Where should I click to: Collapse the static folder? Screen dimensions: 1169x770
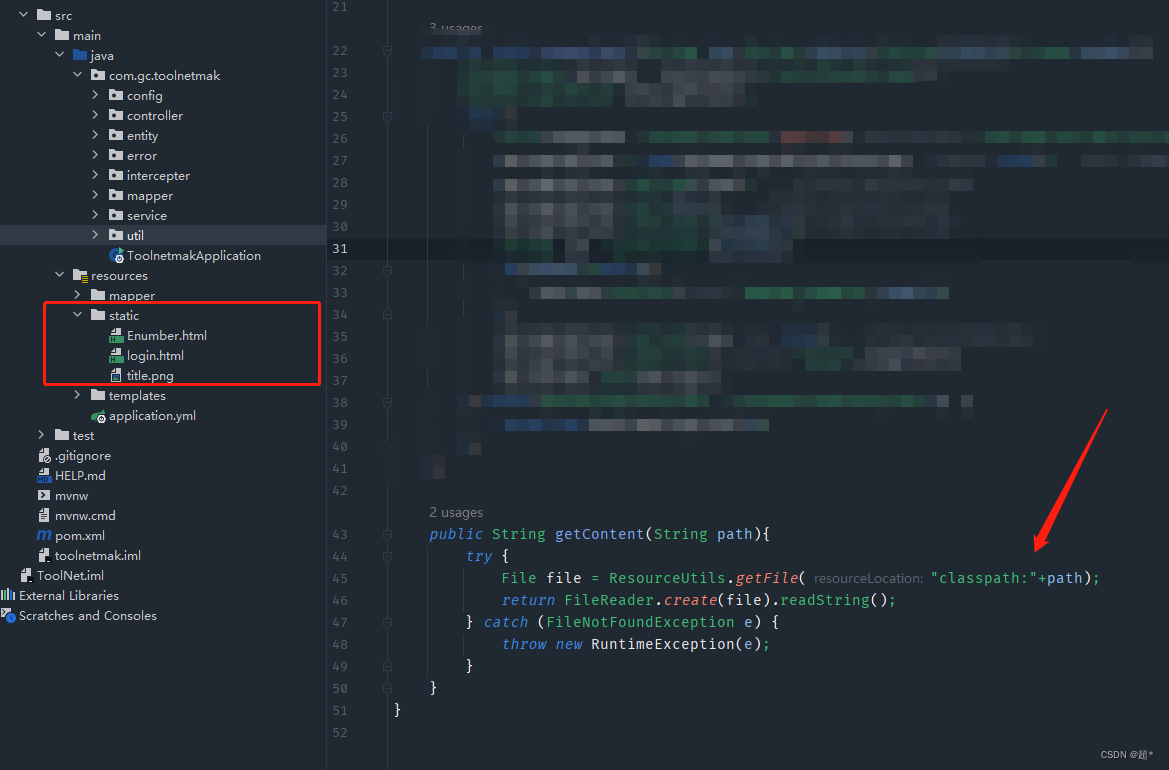(77, 314)
